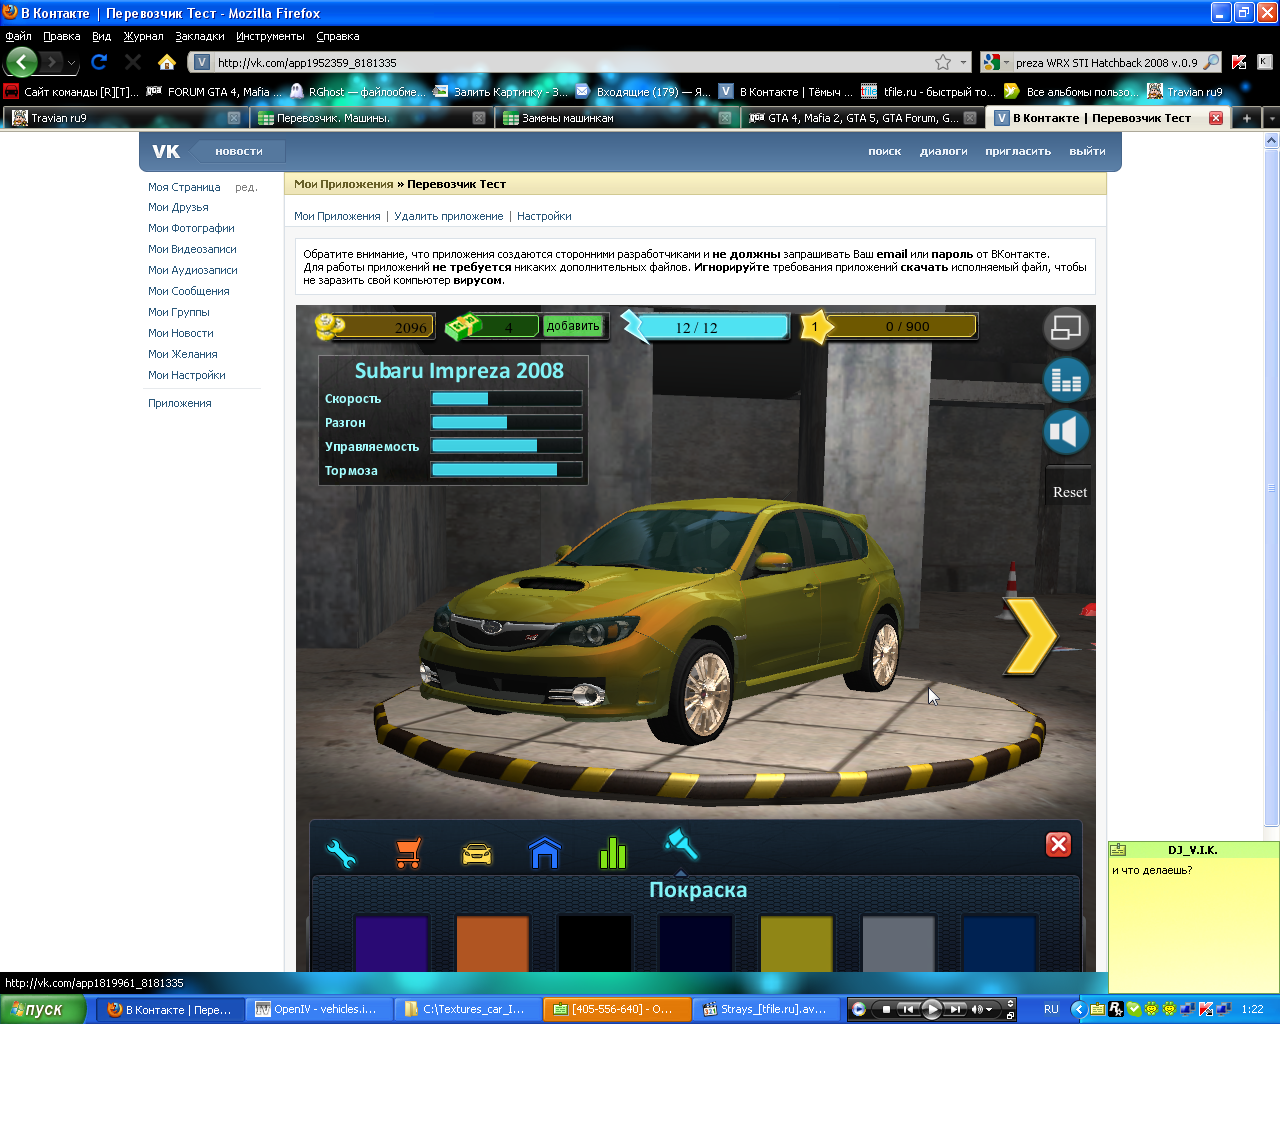Click the VK logo
Screen dimensions: 1280x1146
coord(166,151)
